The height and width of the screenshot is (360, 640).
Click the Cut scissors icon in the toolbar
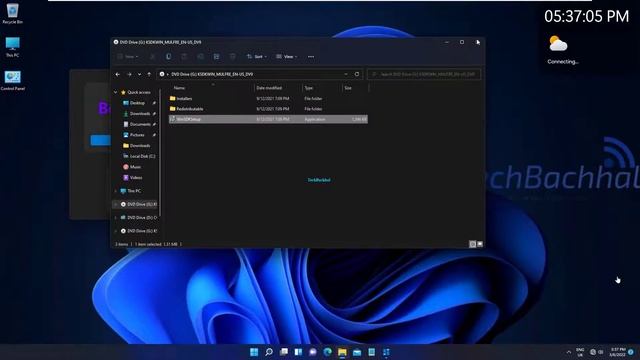point(152,57)
